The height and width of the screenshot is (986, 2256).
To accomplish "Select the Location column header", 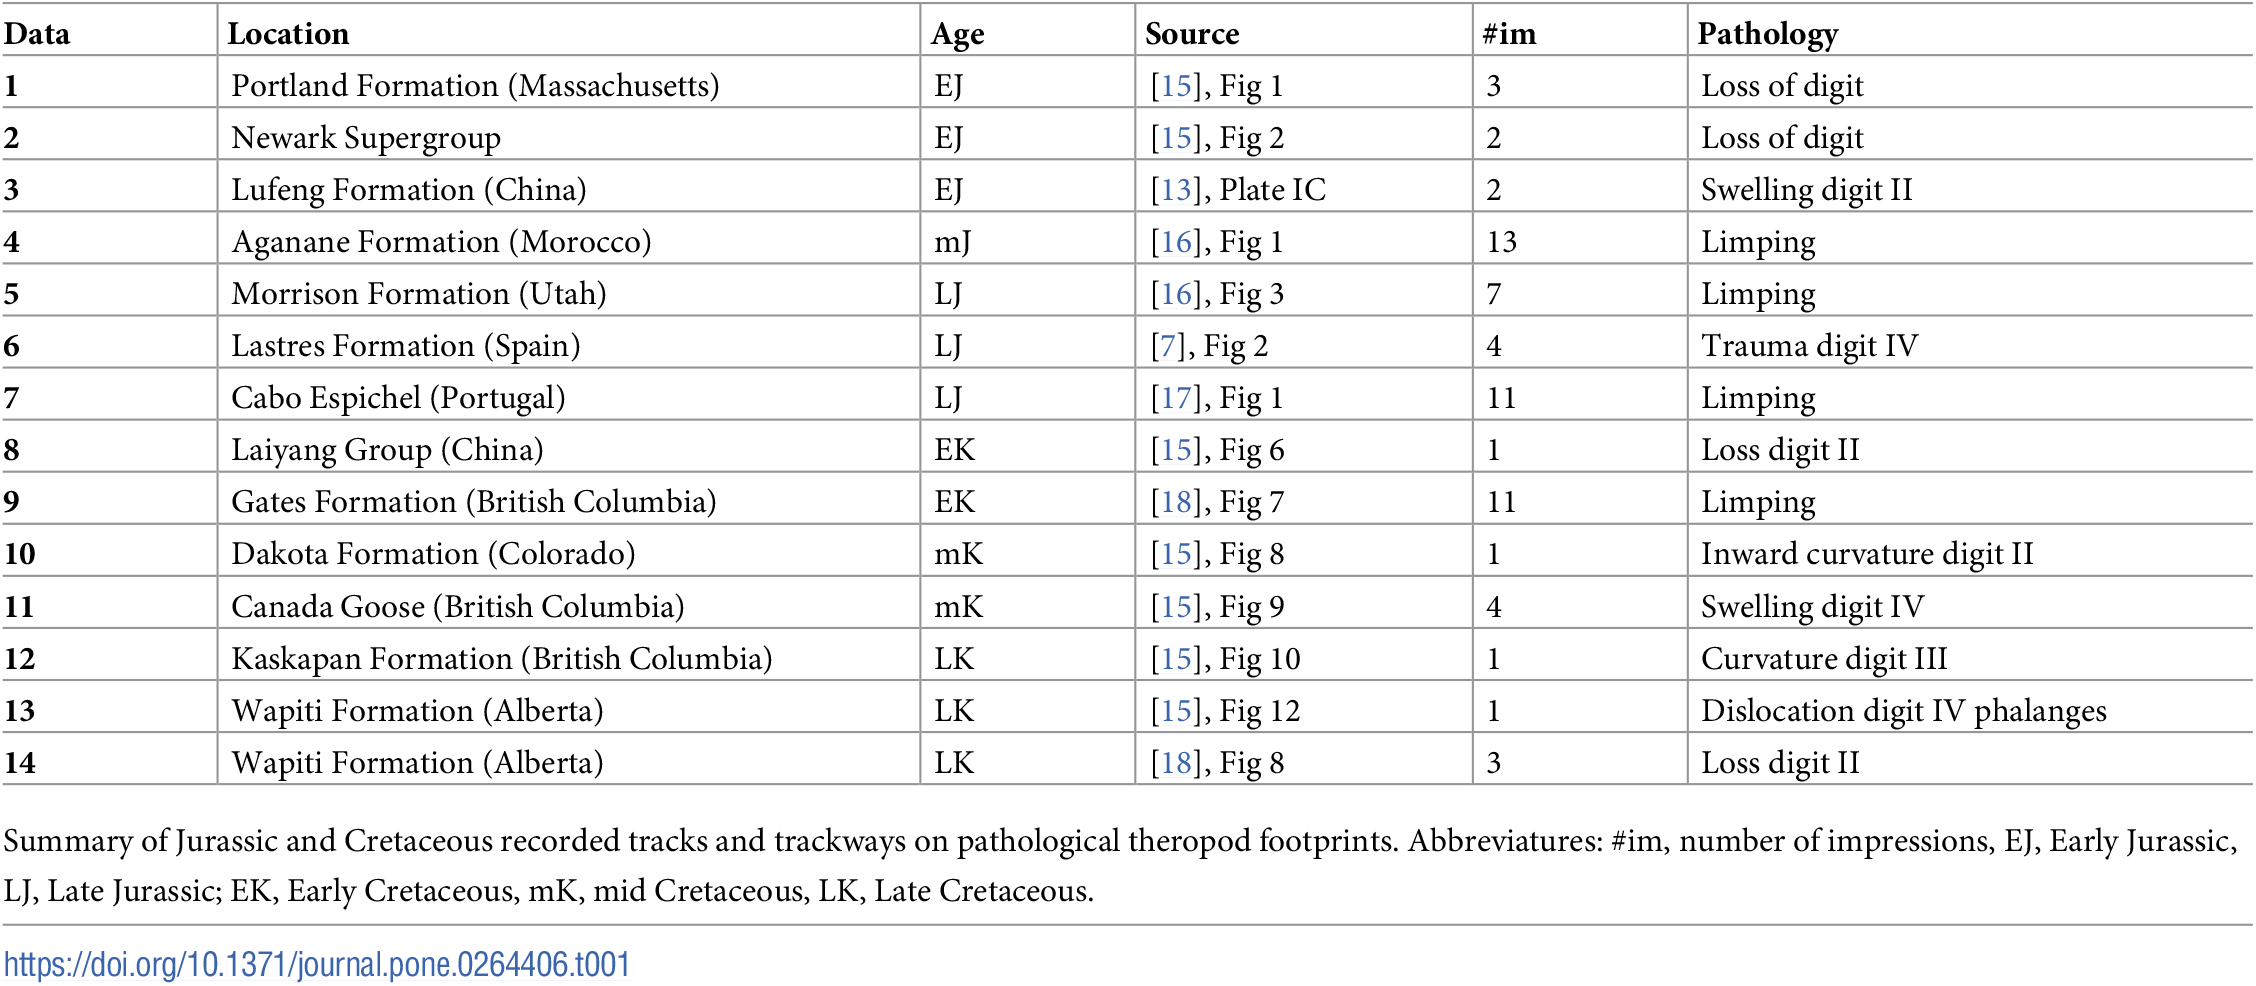I will coord(288,34).
